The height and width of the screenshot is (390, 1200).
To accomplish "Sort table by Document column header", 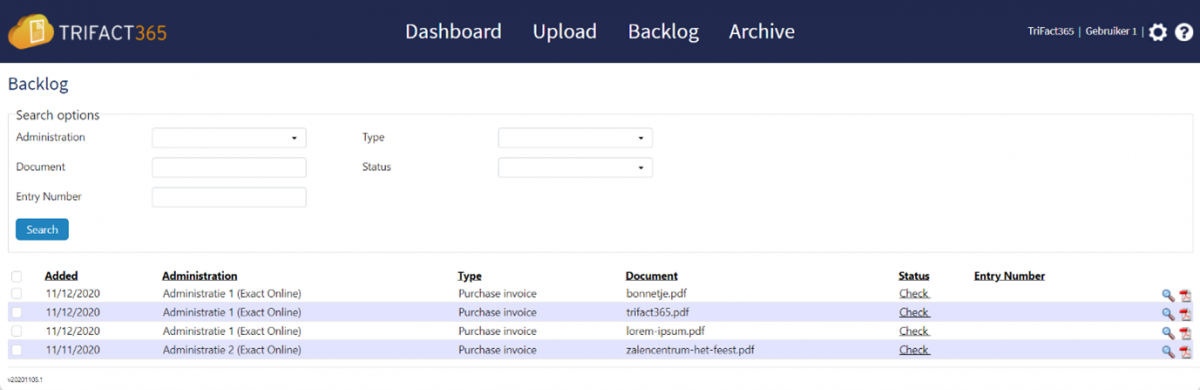I will (x=652, y=276).
